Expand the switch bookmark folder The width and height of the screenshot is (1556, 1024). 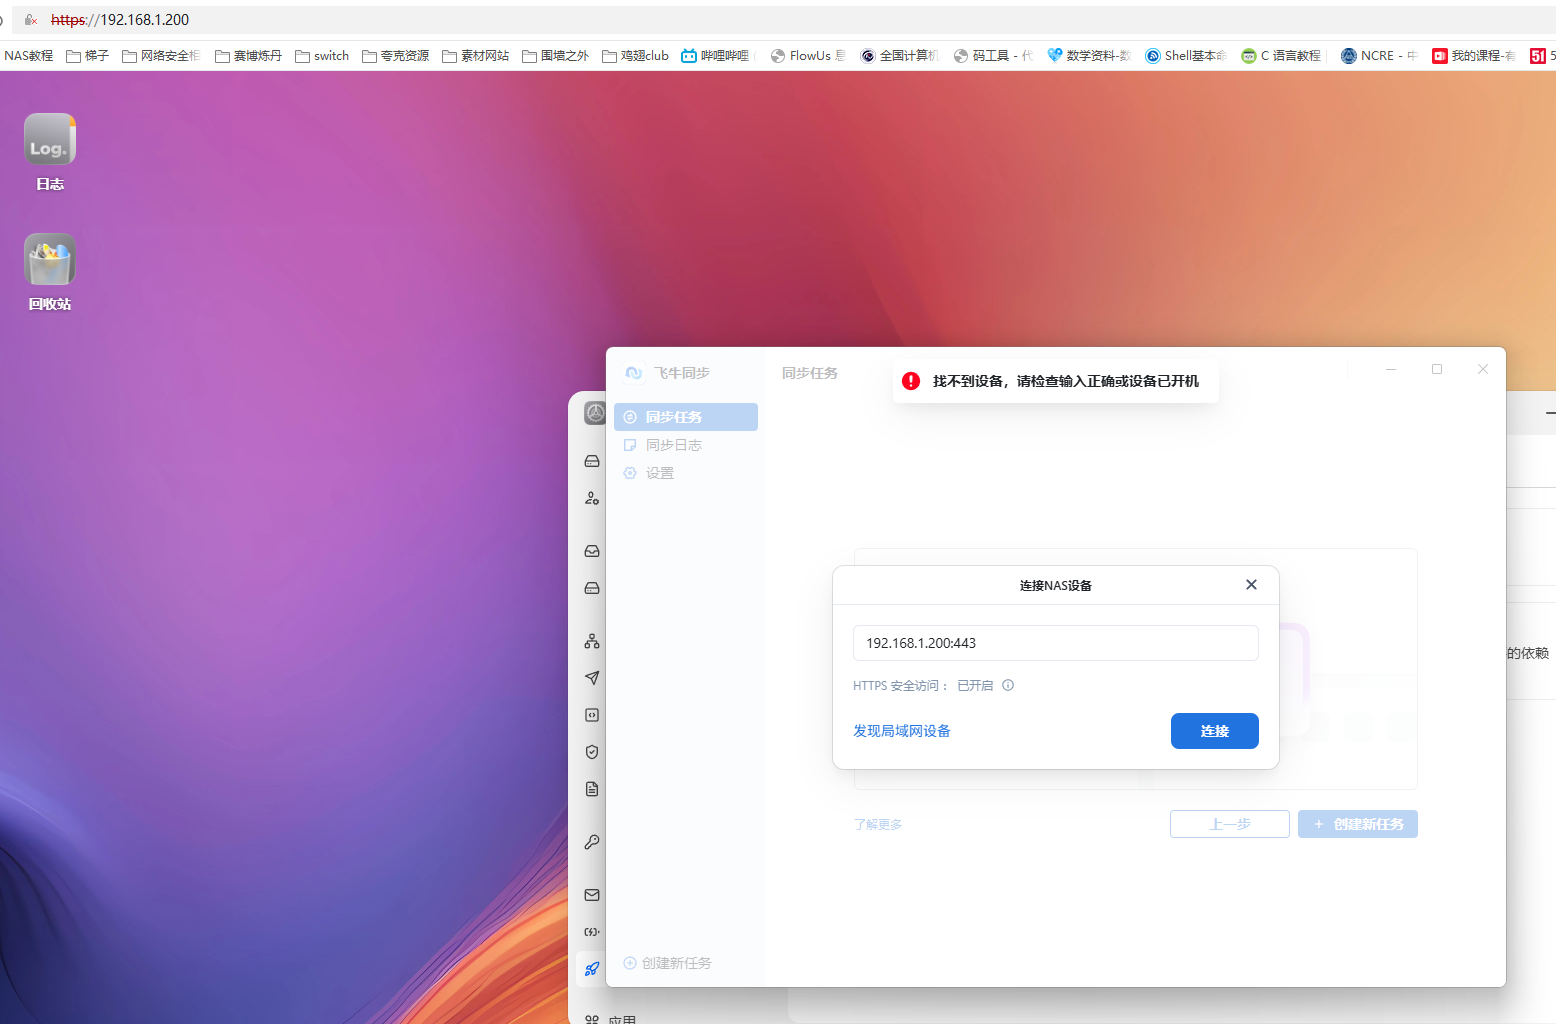click(x=322, y=56)
